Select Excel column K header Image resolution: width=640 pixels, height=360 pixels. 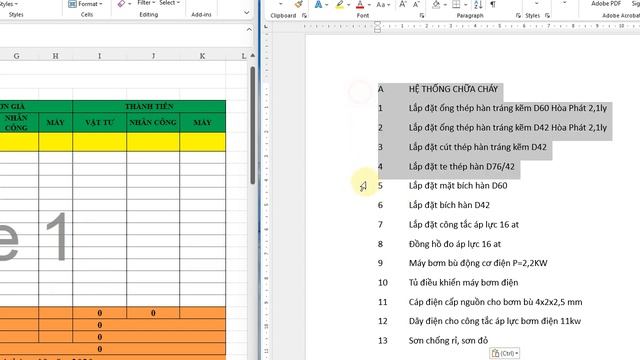pyautogui.click(x=202, y=56)
